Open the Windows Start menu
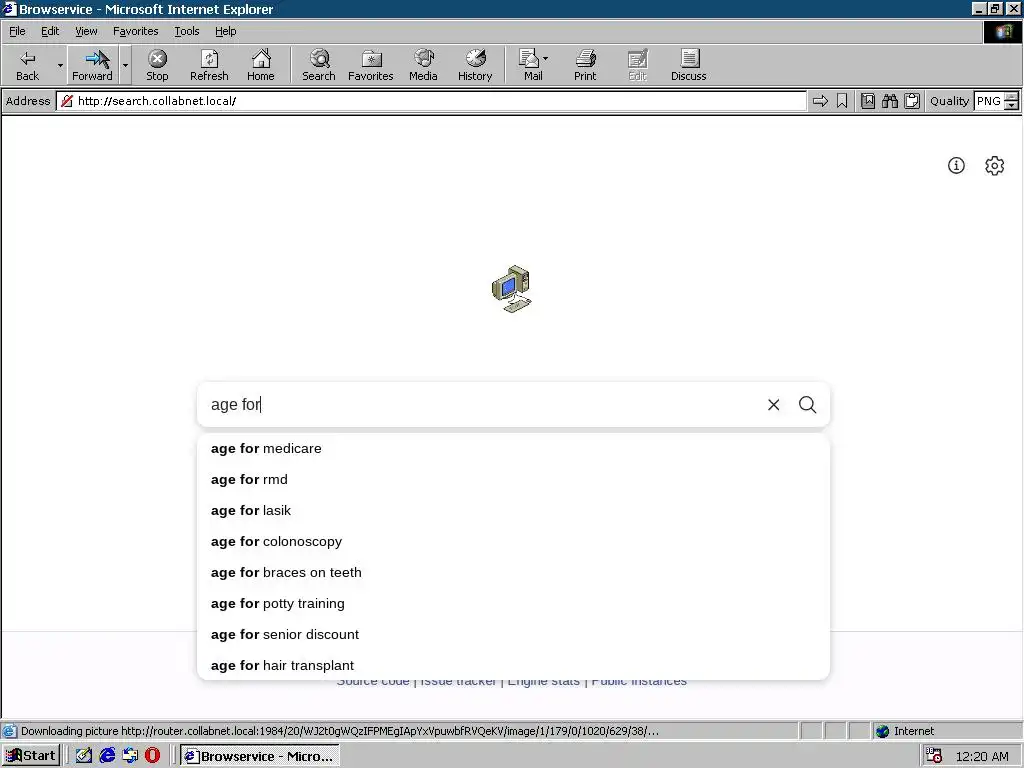 [31, 756]
